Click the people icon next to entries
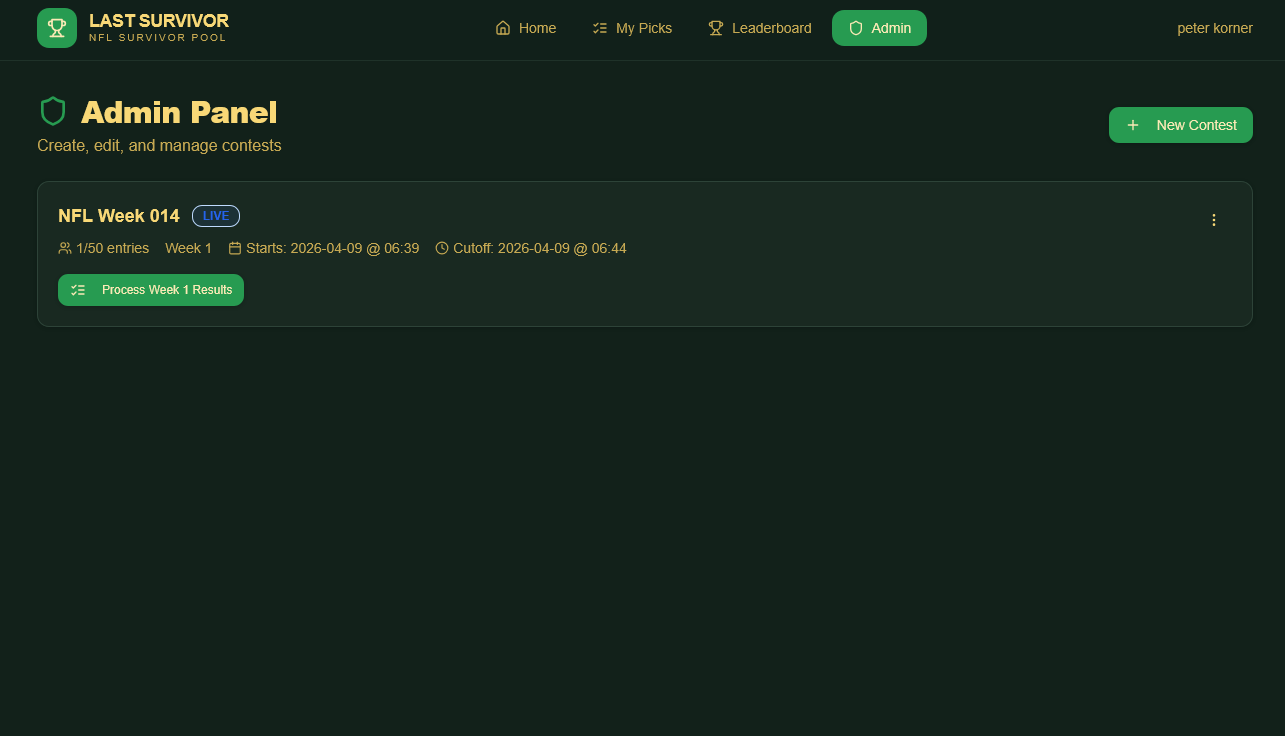Image resolution: width=1285 pixels, height=736 pixels. (65, 248)
